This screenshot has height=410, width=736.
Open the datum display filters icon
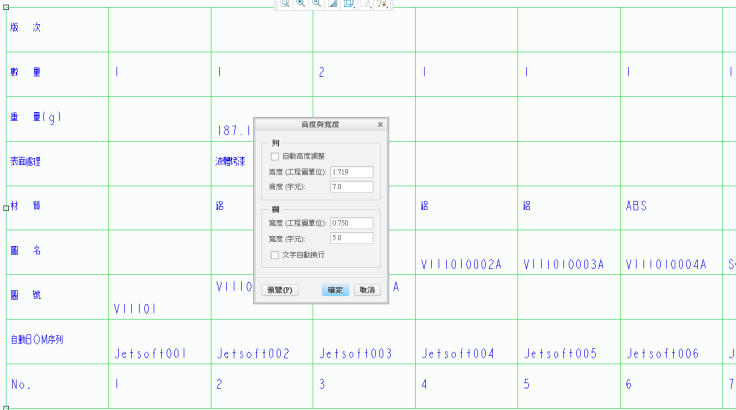click(x=382, y=4)
